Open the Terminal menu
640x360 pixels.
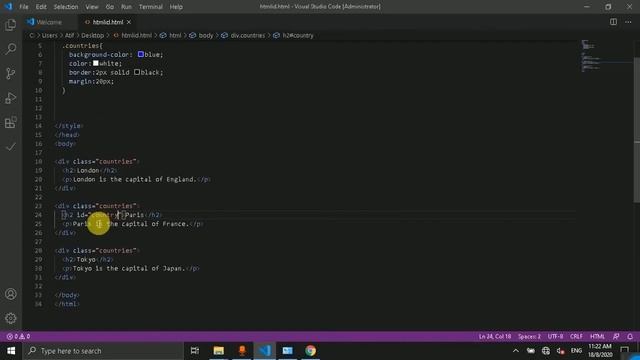(150, 7)
